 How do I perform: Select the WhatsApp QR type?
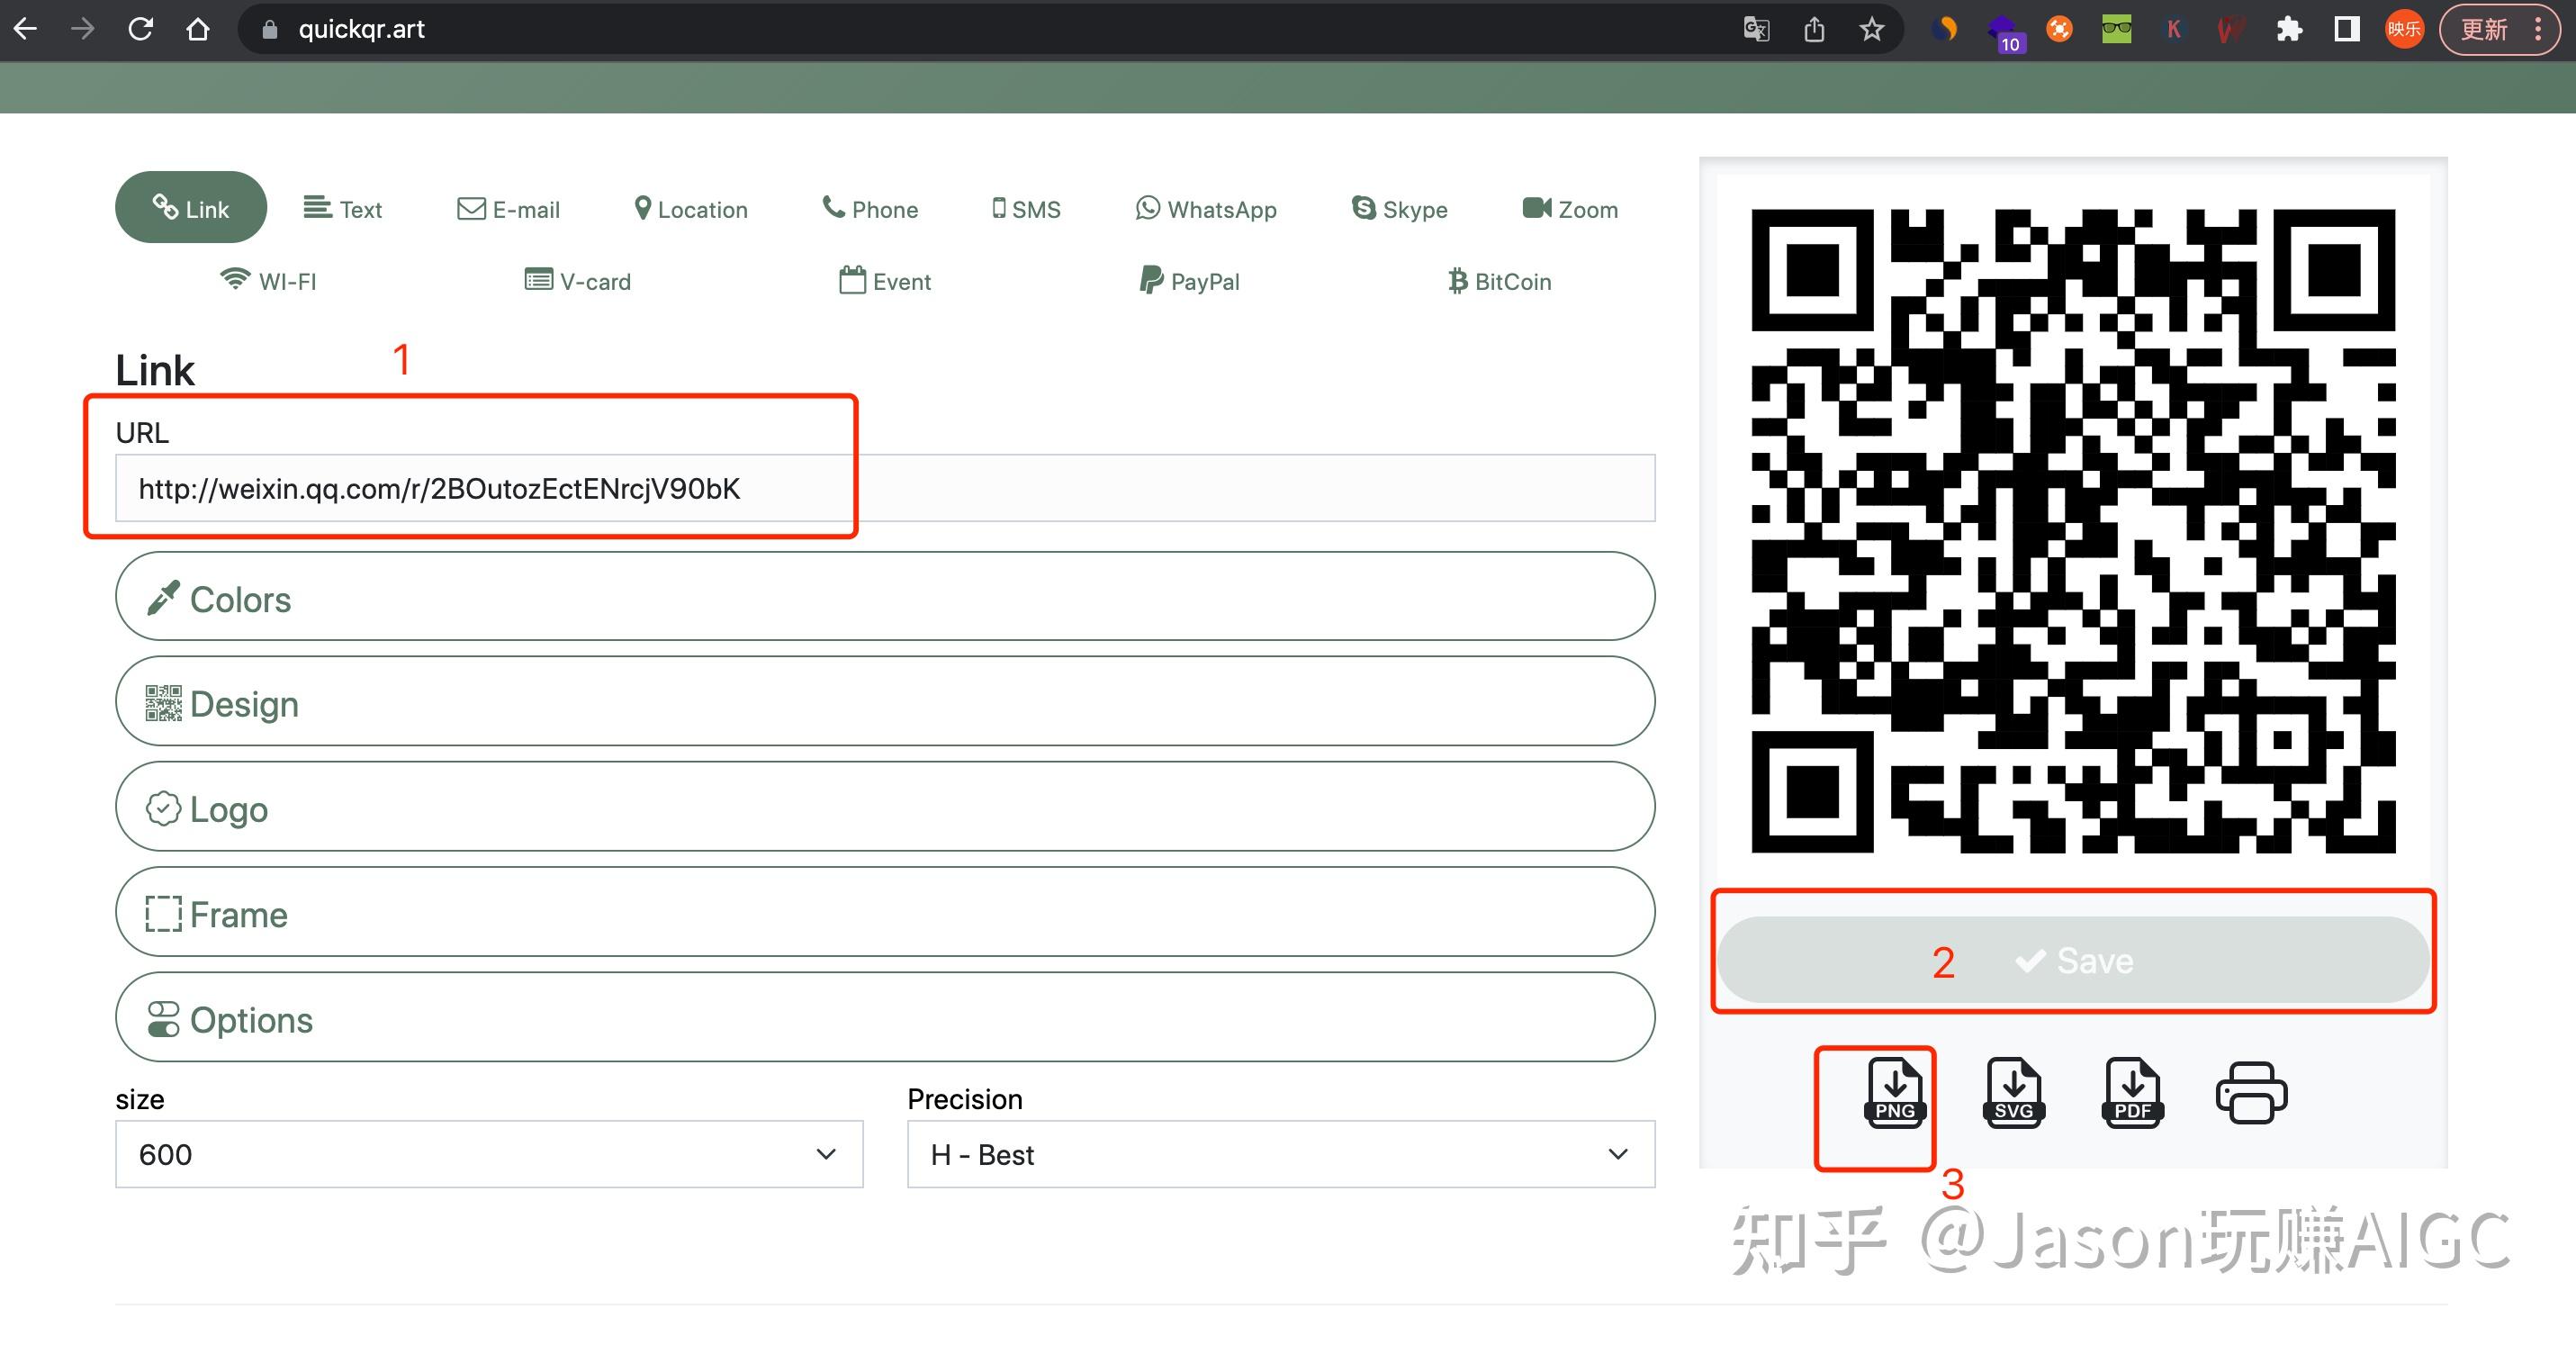pos(1206,209)
